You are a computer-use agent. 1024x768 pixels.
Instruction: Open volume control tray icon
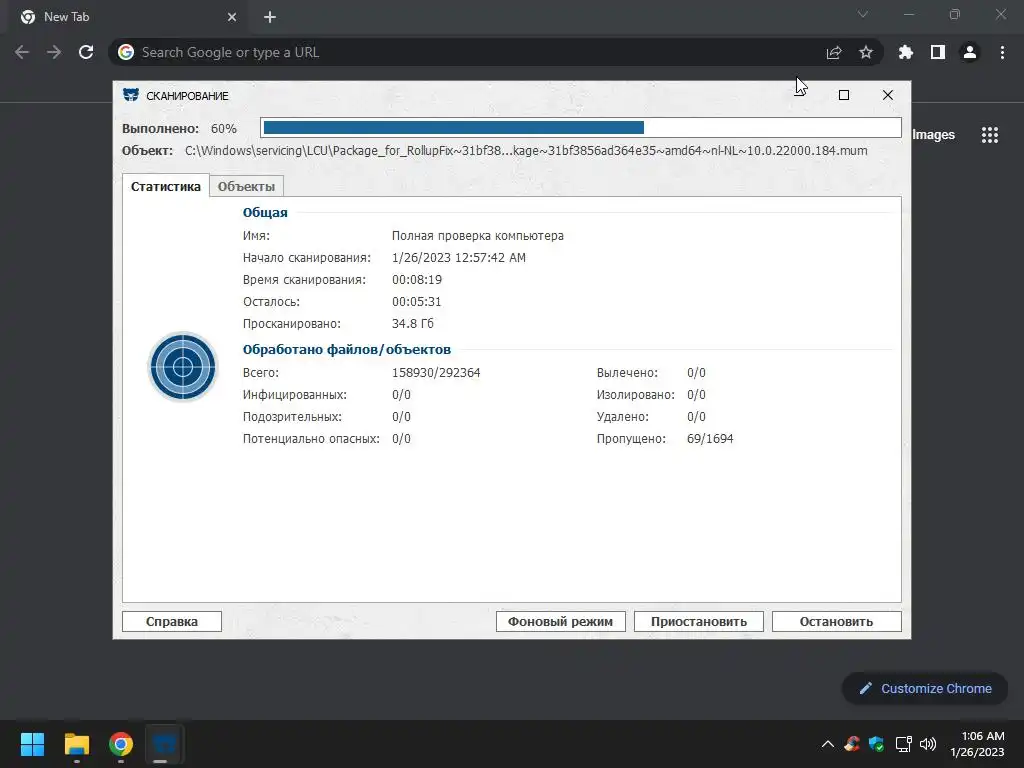click(928, 744)
